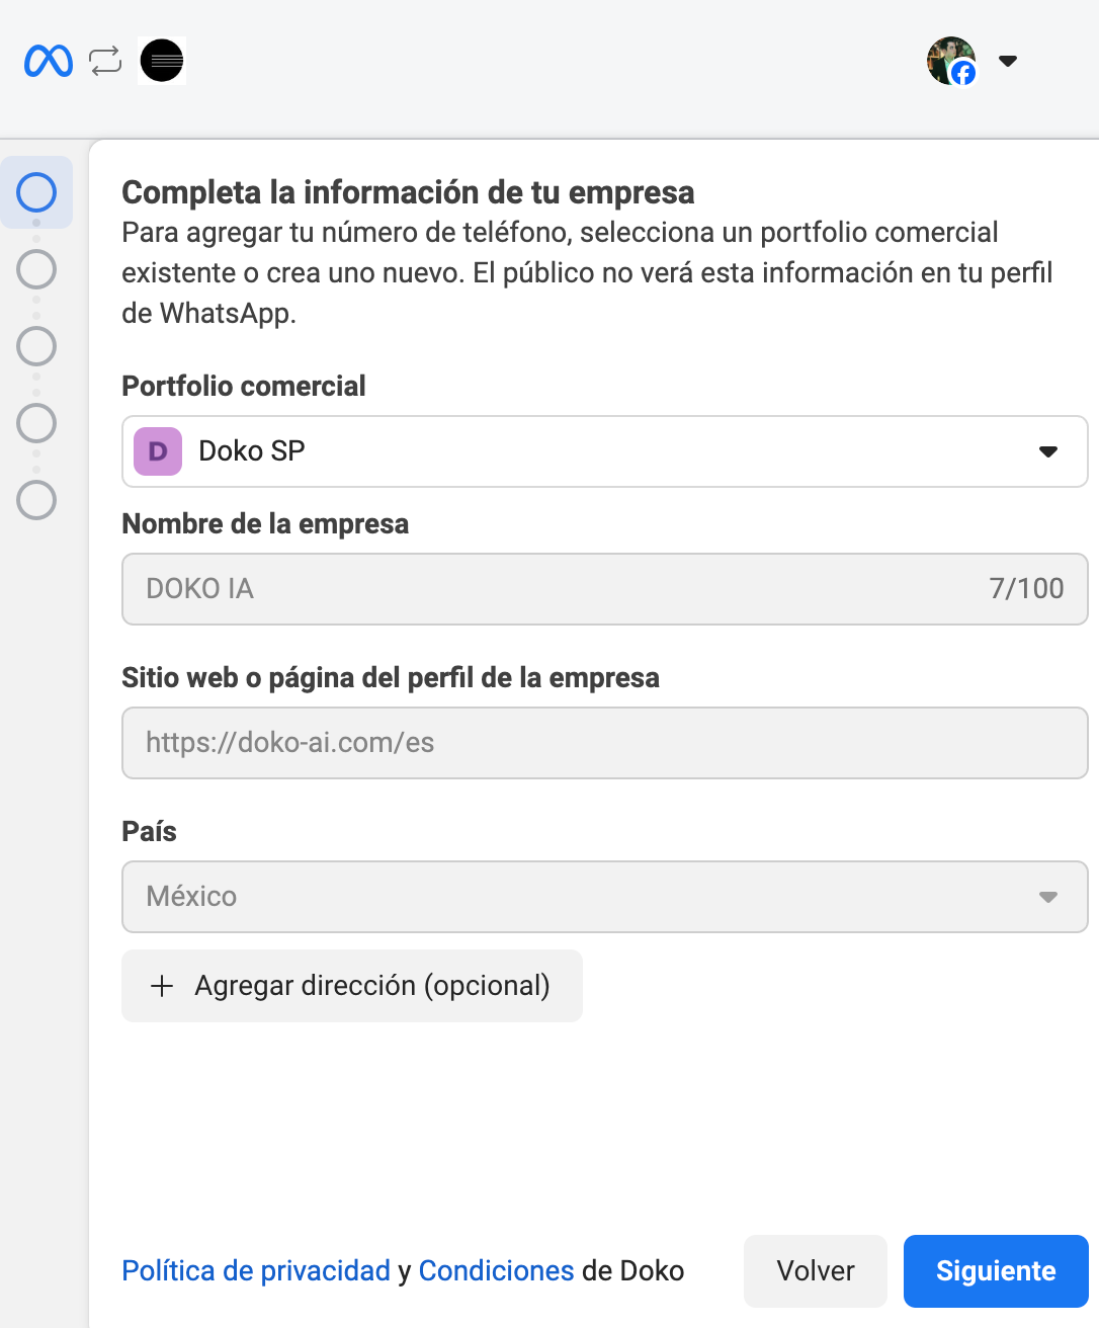The height and width of the screenshot is (1328, 1116).
Task: Click the Nombre de la empresa field
Action: click(604, 589)
